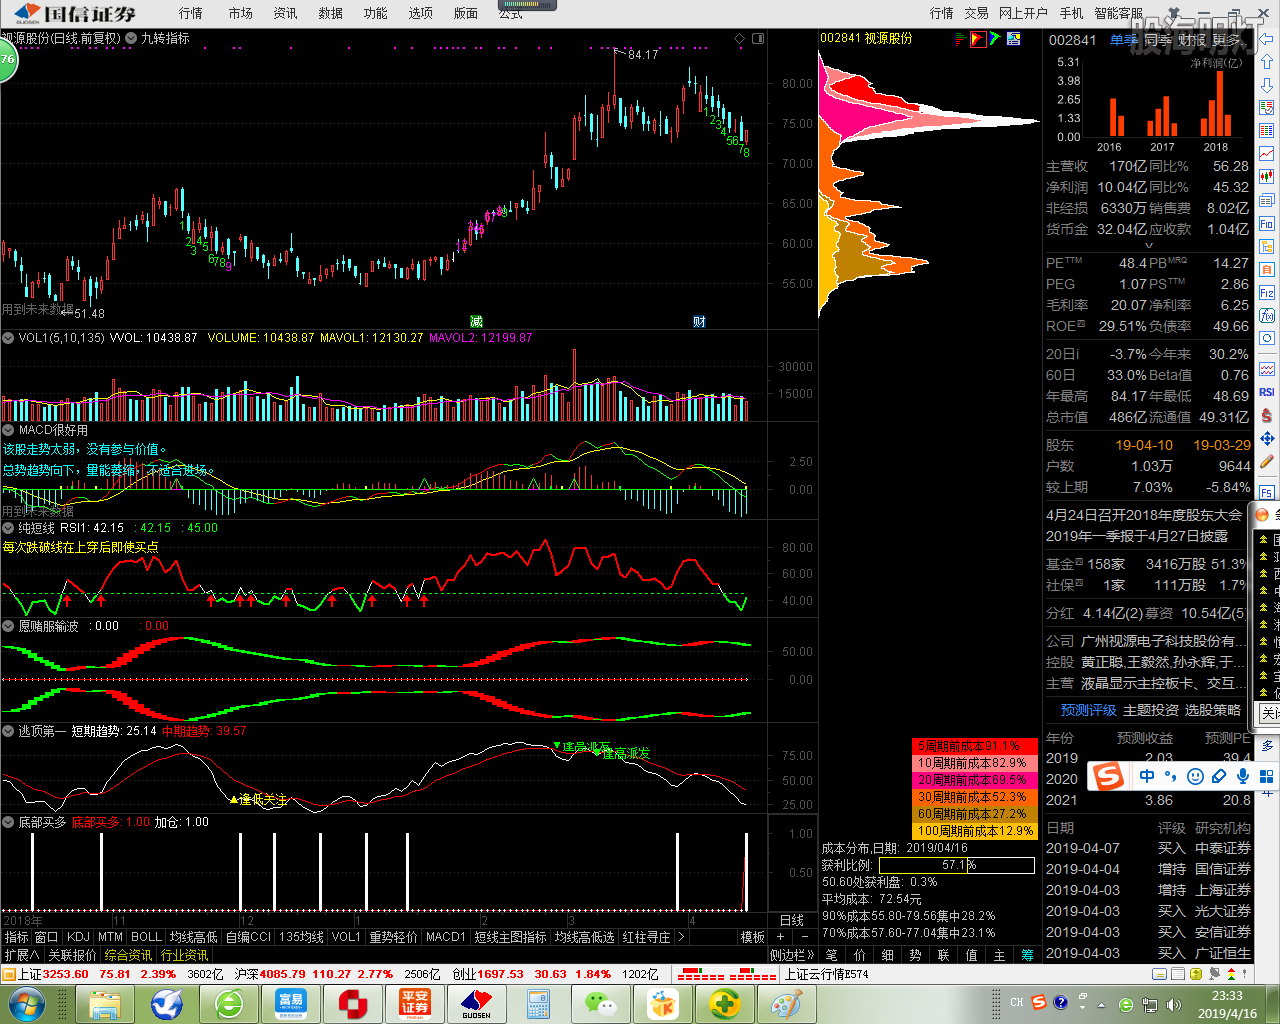The height and width of the screenshot is (1024, 1280).
Task: Collapse the 逃顶第一 panel arrow
Action: [8, 731]
